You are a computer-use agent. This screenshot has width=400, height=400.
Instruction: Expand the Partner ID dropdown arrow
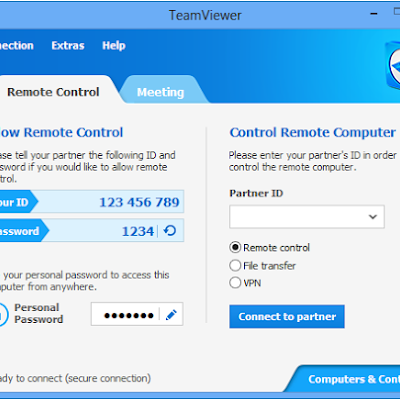click(373, 217)
